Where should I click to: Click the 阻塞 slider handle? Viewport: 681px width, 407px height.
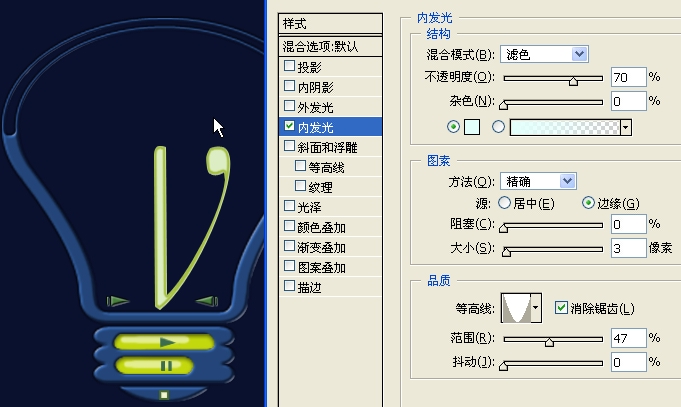click(x=503, y=228)
